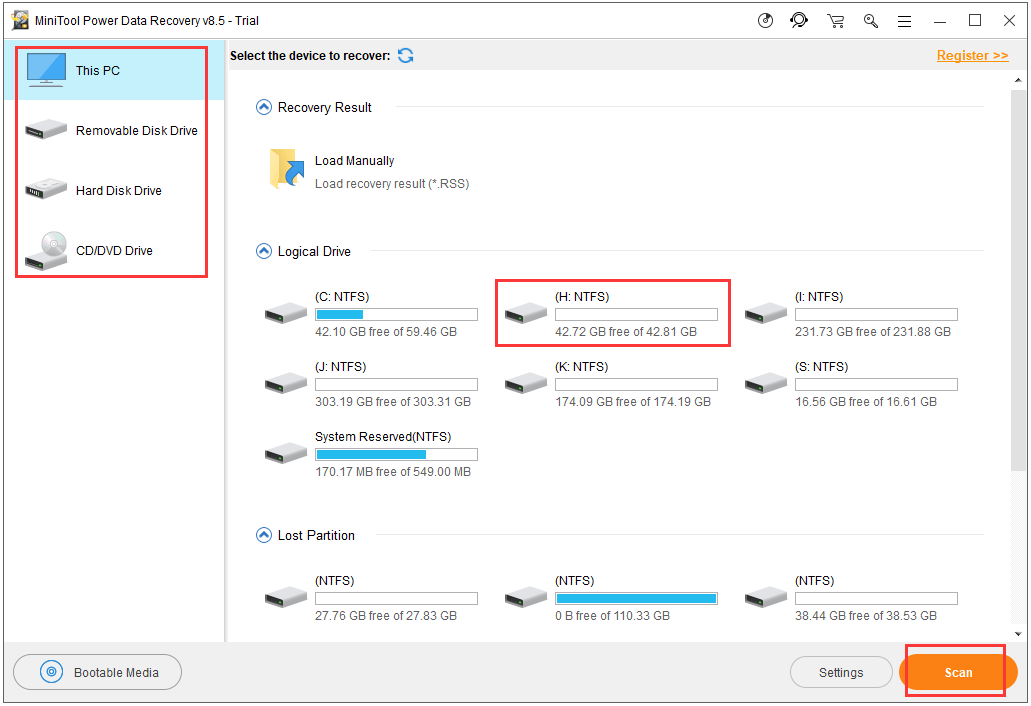Open the hamburger menu
The width and height of the screenshot is (1031, 706).
click(x=904, y=20)
